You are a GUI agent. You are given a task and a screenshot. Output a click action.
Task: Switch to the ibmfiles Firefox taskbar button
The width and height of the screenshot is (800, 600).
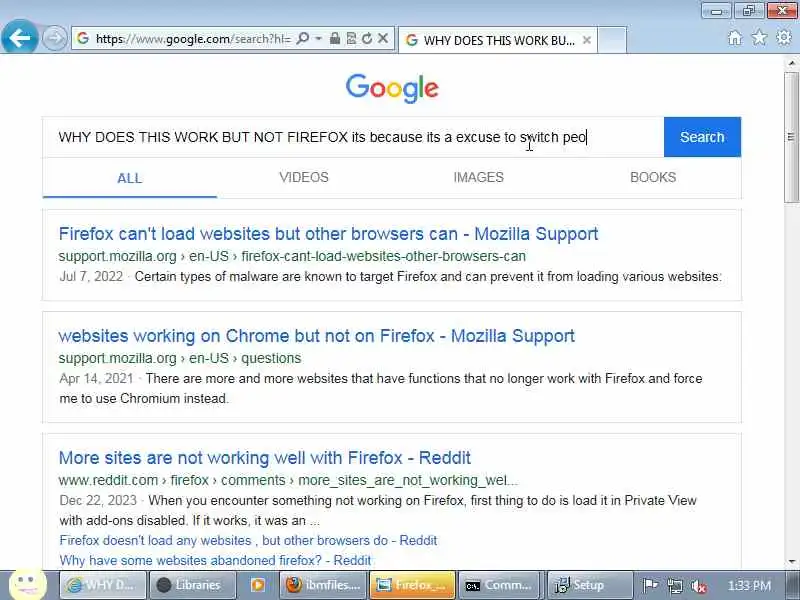pos(323,585)
